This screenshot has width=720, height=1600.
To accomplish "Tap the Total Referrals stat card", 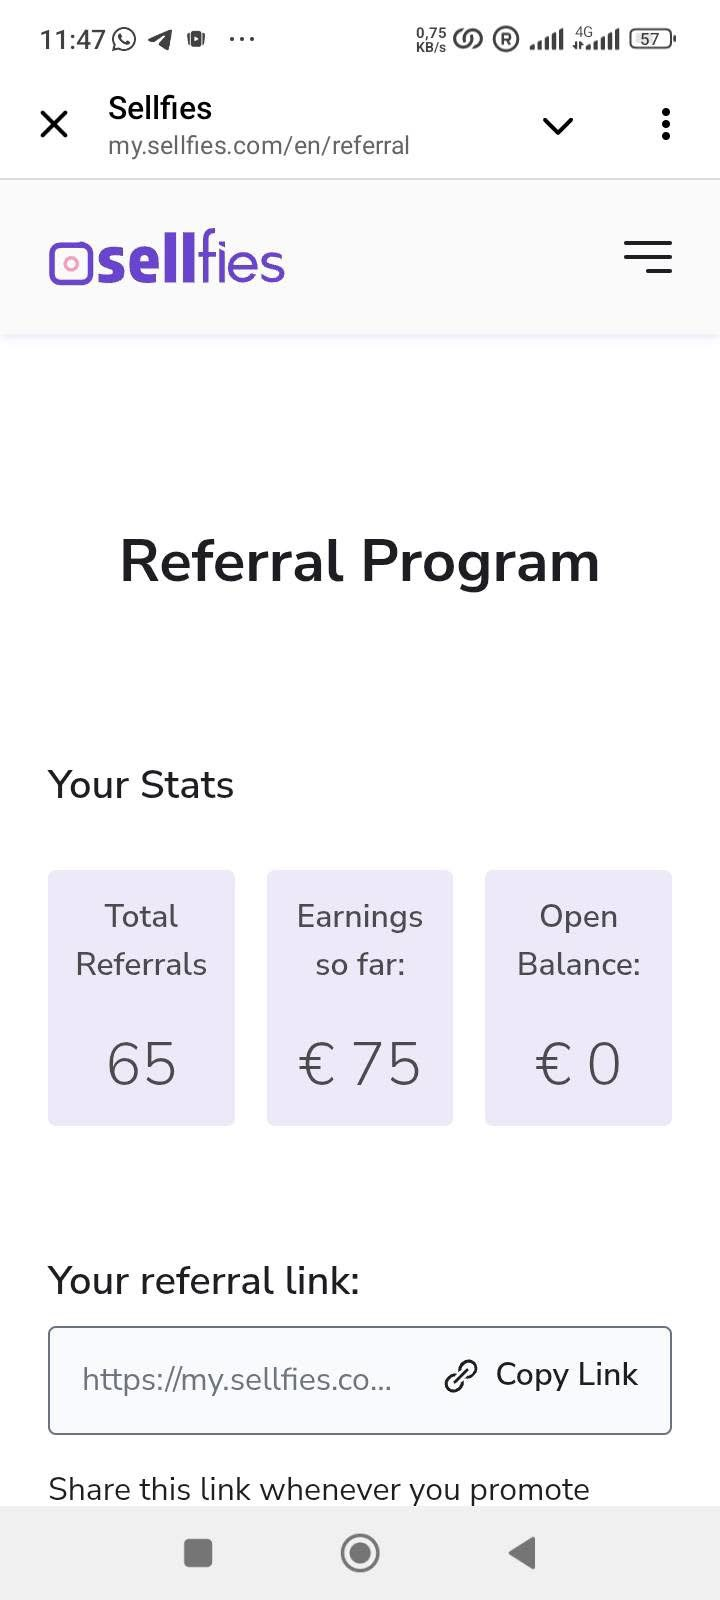I will point(141,997).
